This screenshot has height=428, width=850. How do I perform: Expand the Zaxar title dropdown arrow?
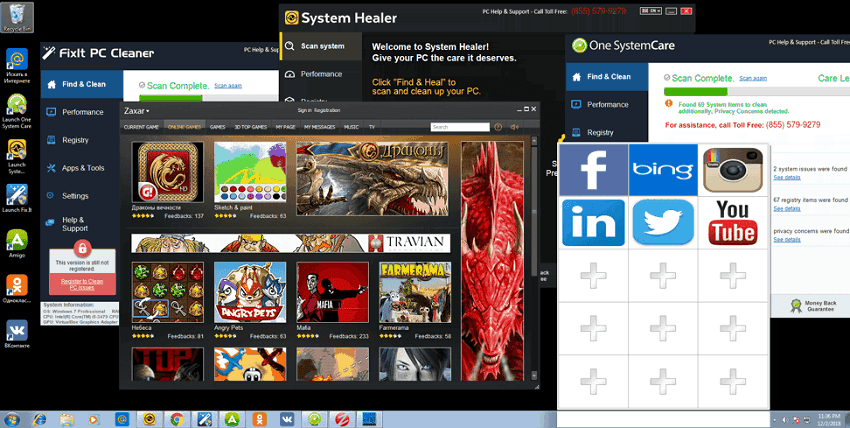click(148, 111)
